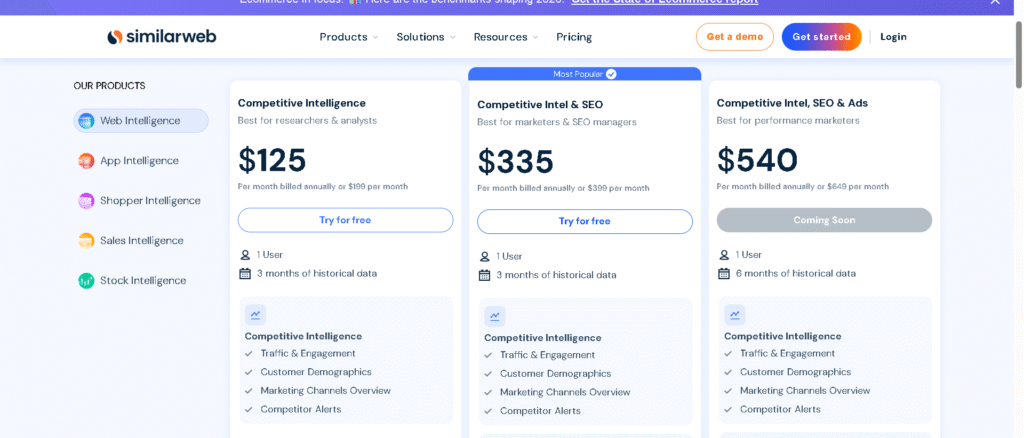Open the Pricing page
This screenshot has width=1024, height=438.
(574, 37)
